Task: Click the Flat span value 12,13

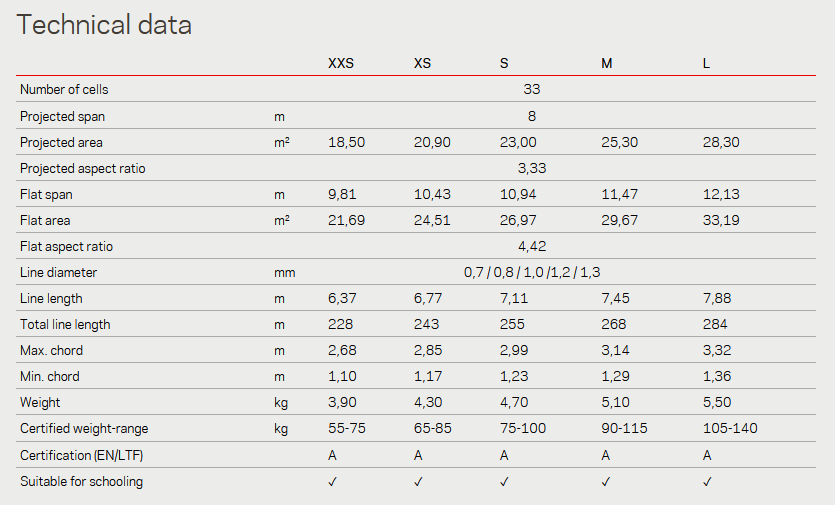Action: pyautogui.click(x=721, y=194)
